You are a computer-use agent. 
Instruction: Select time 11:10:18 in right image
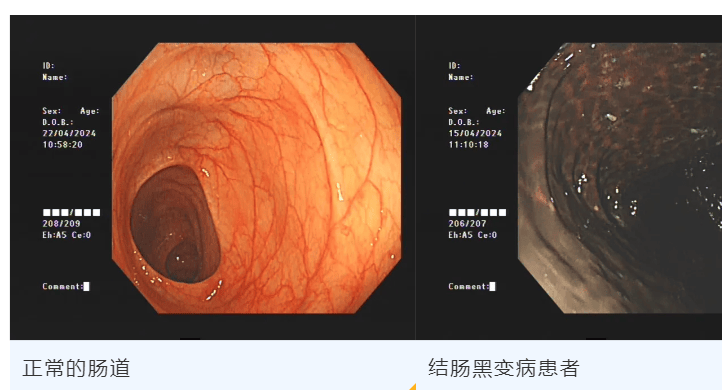(x=469, y=145)
